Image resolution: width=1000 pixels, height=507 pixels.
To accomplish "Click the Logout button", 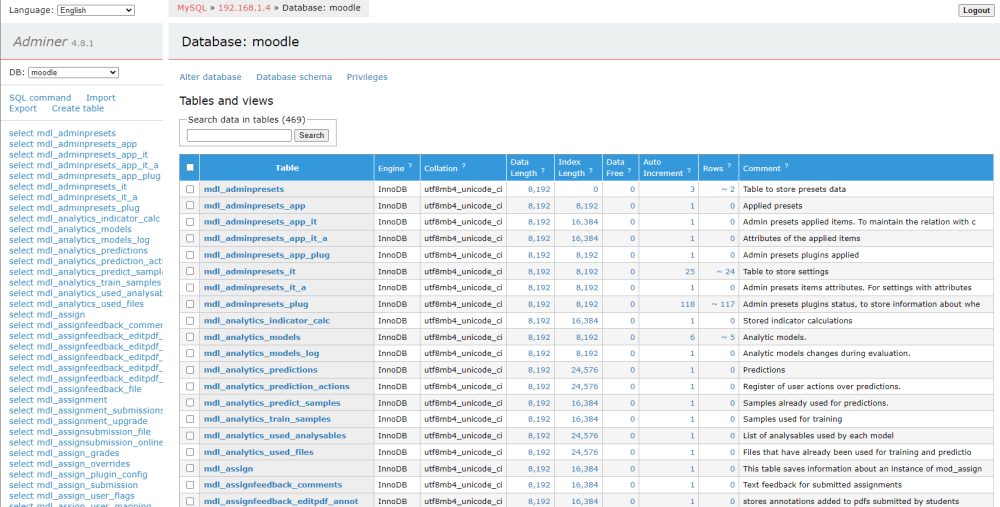I will [976, 10].
